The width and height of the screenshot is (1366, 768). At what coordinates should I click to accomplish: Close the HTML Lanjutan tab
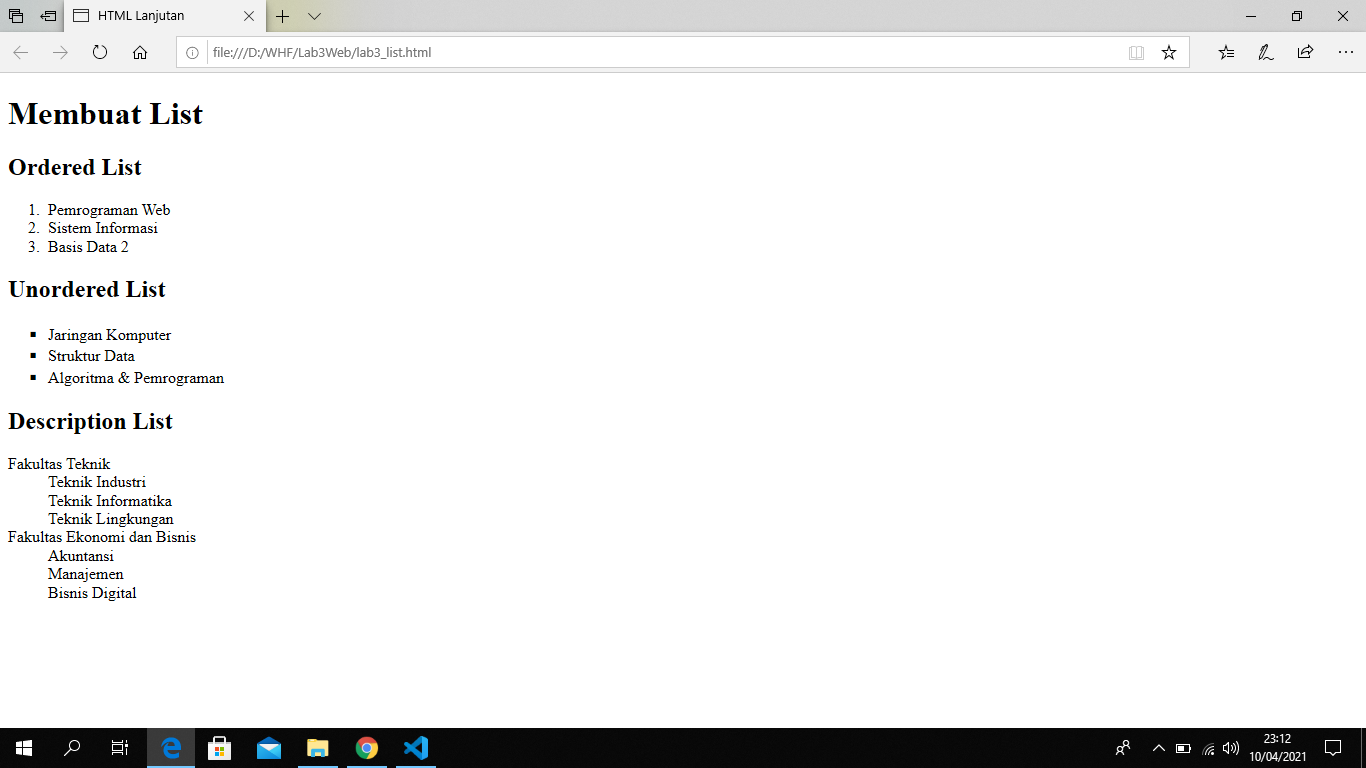click(x=249, y=16)
